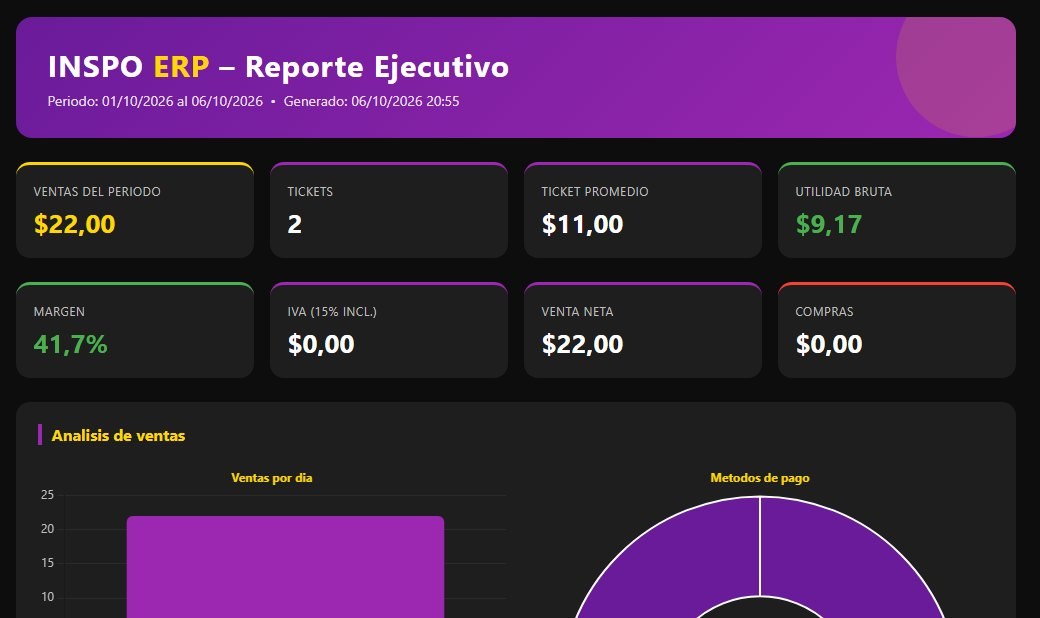1040x618 pixels.
Task: Select the Periodo date range text
Action: (x=155, y=101)
